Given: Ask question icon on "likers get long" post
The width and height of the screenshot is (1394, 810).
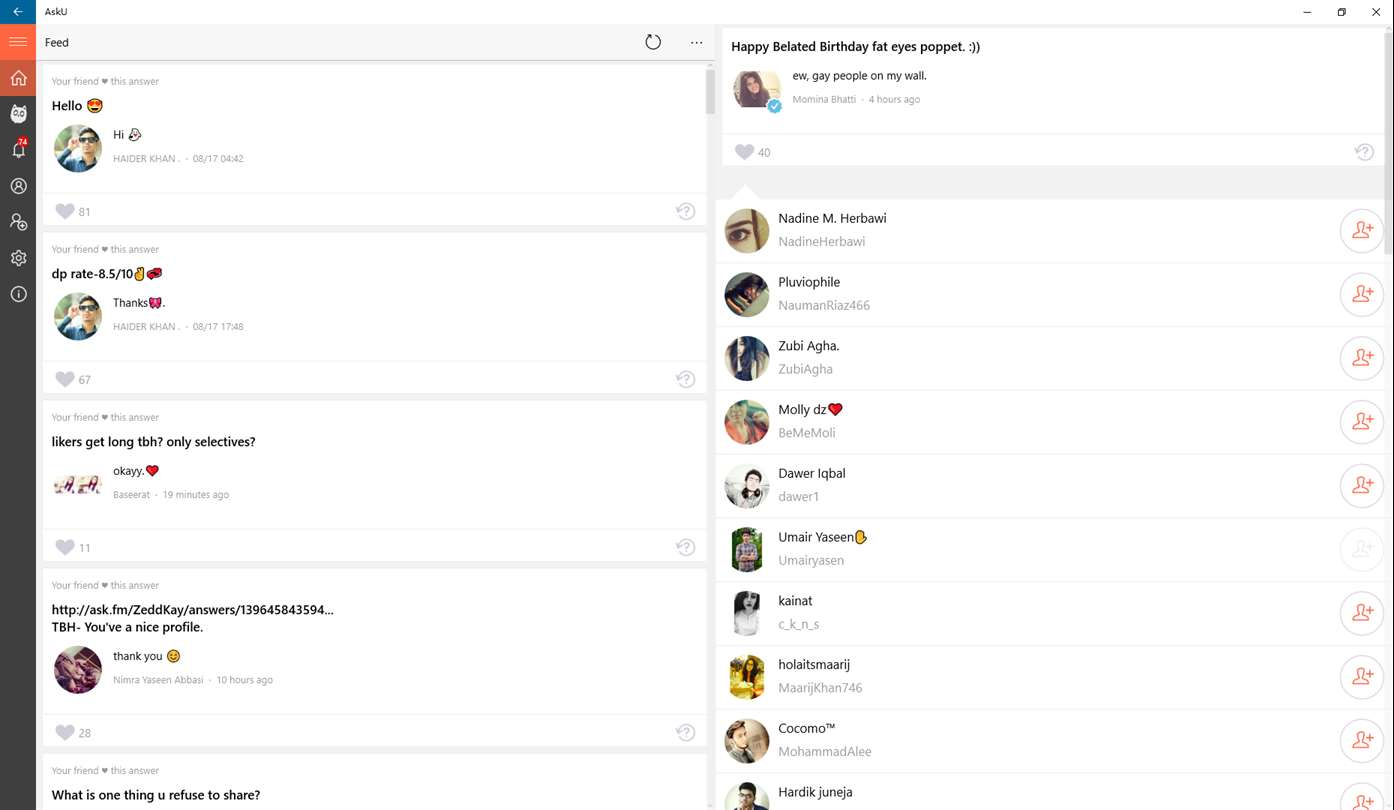Looking at the screenshot, I should coord(685,547).
